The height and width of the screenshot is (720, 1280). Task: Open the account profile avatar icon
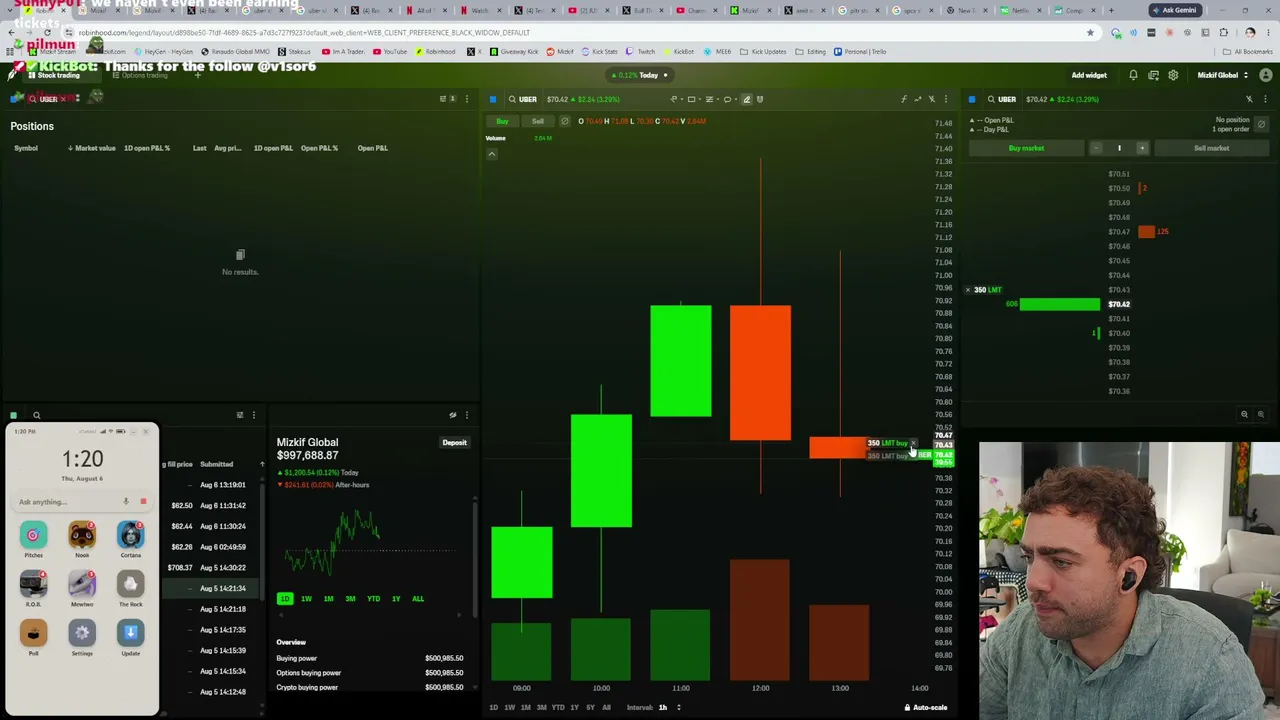(x=1266, y=75)
